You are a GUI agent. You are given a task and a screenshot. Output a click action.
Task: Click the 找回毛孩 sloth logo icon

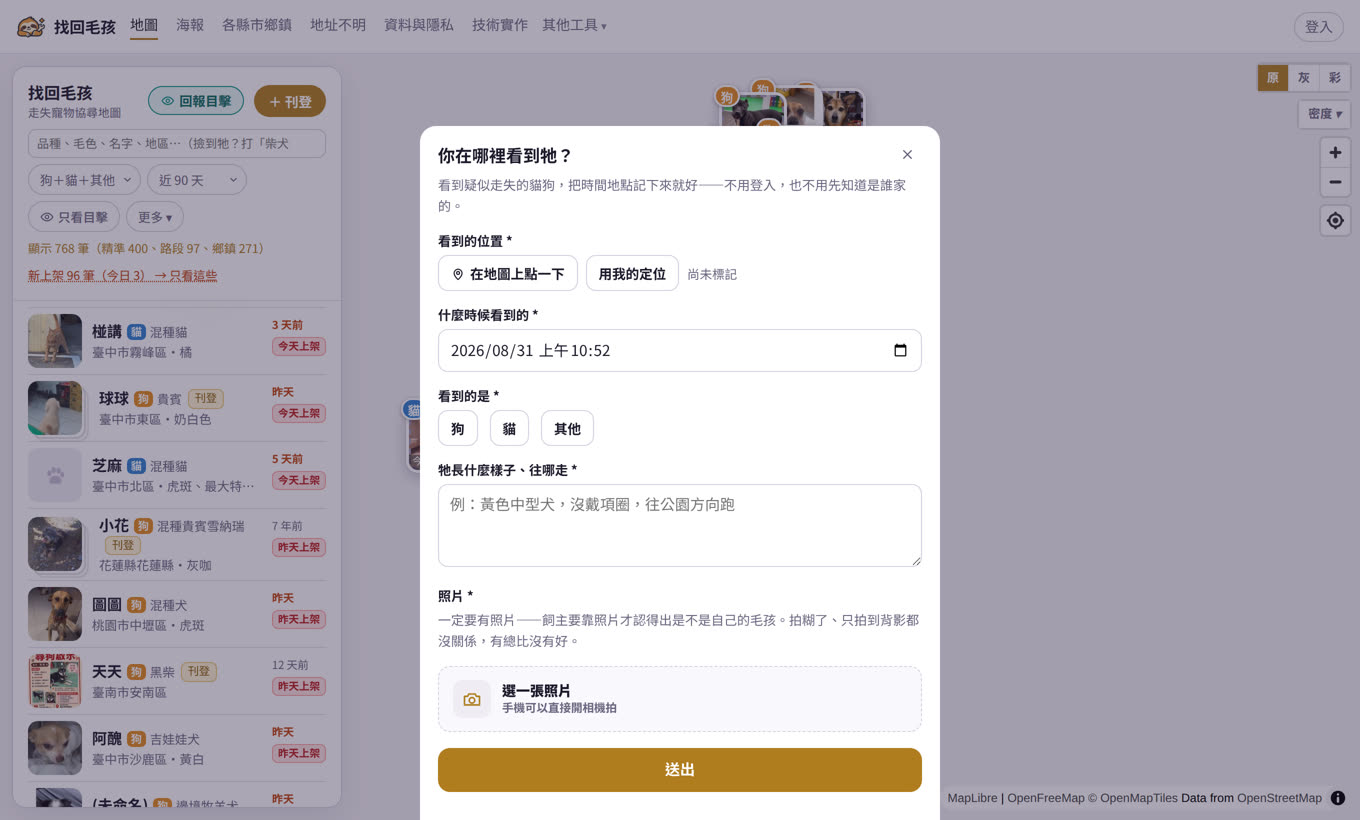point(31,26)
